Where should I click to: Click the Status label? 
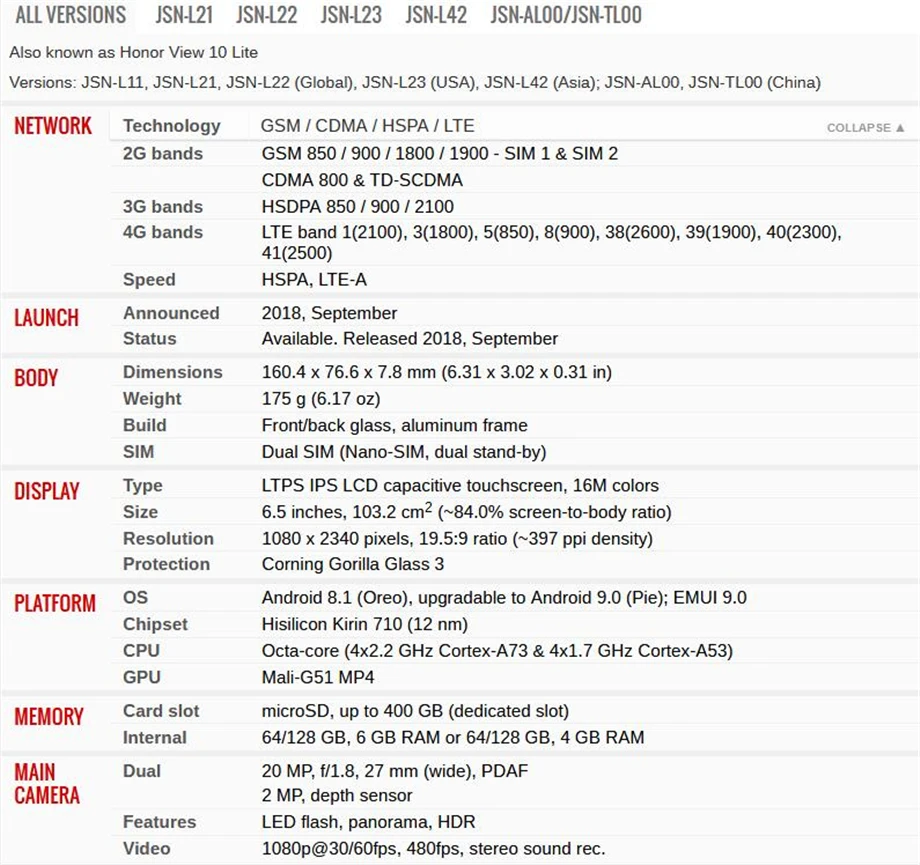[149, 339]
